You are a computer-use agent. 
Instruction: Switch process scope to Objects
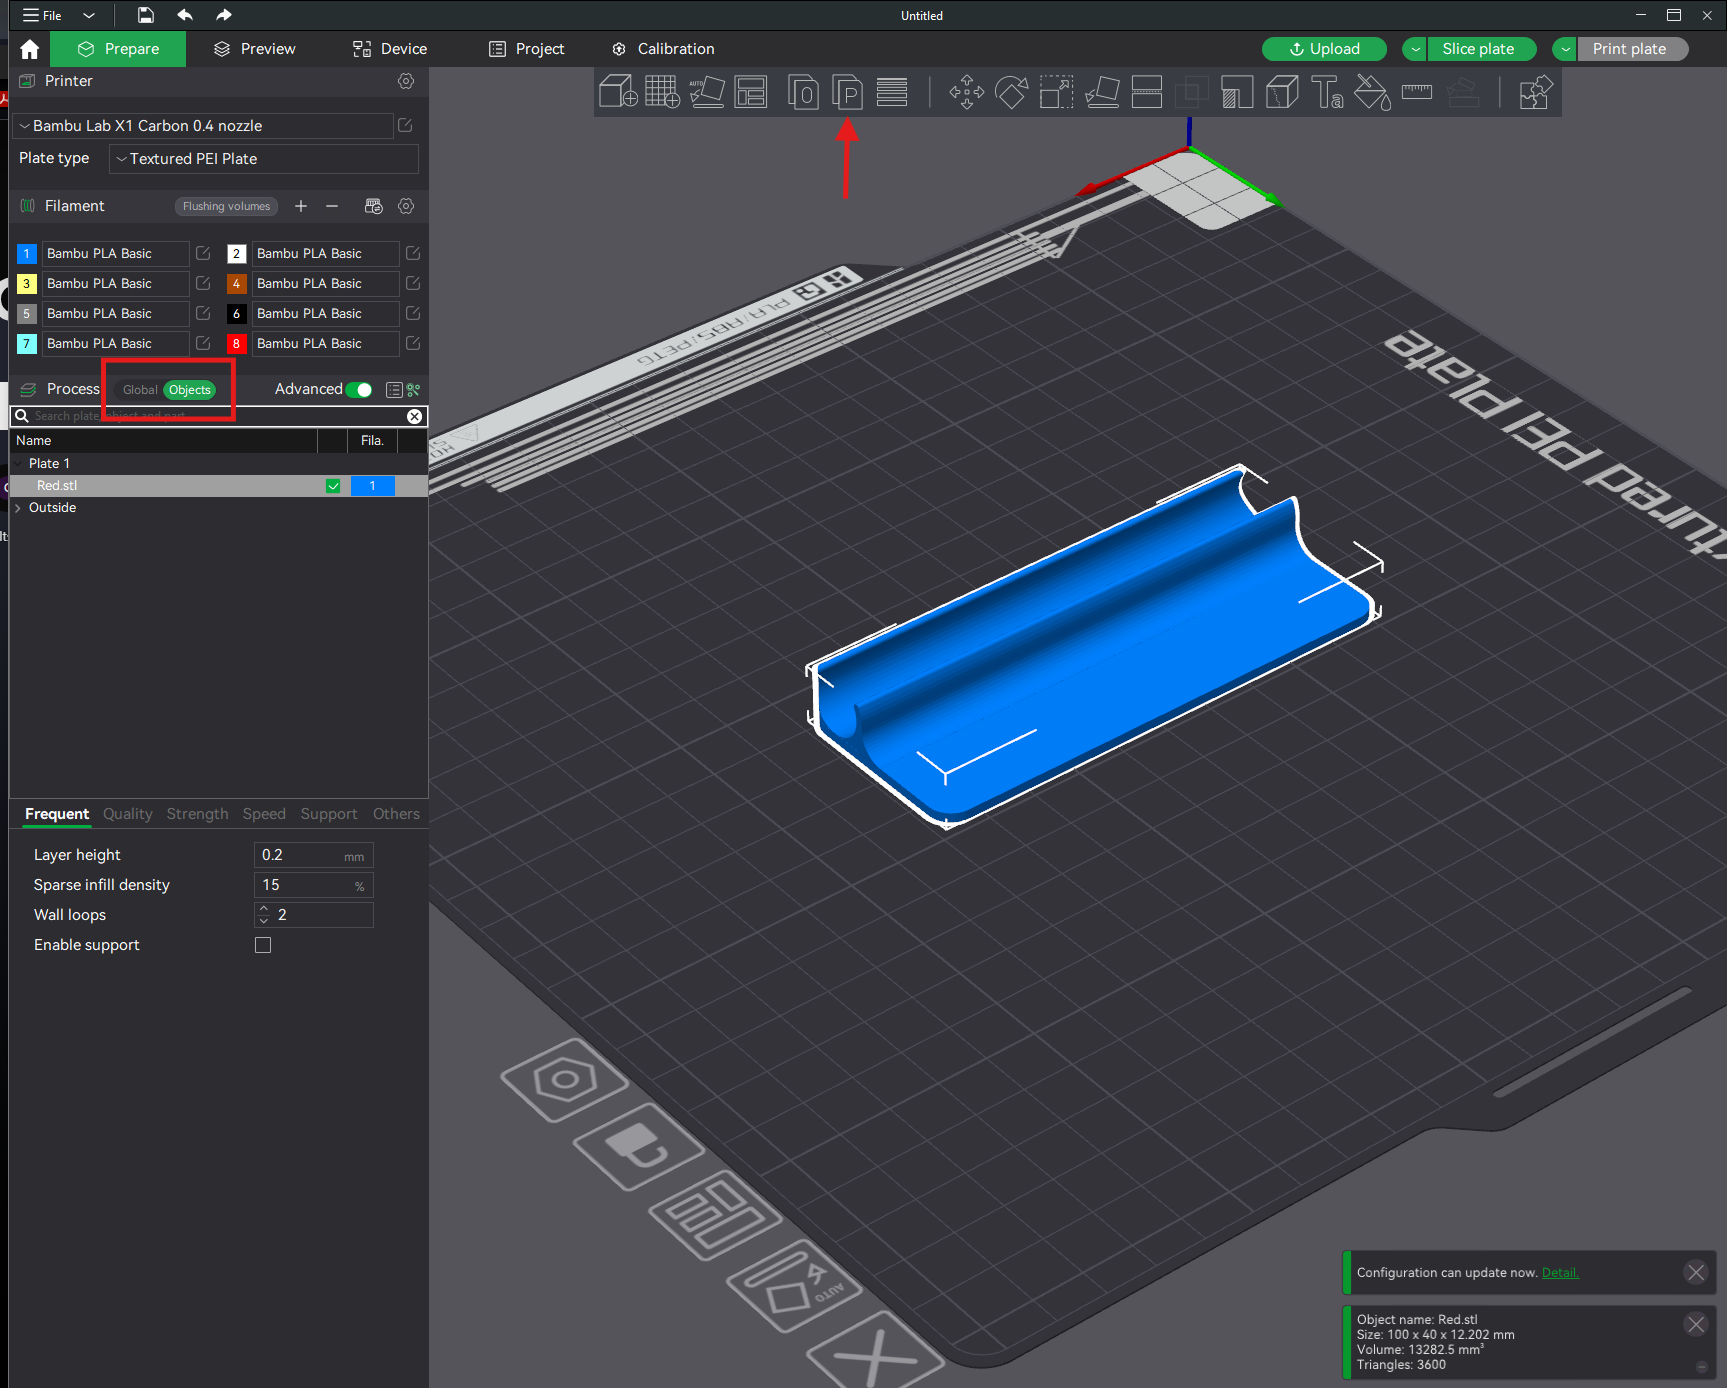(190, 390)
